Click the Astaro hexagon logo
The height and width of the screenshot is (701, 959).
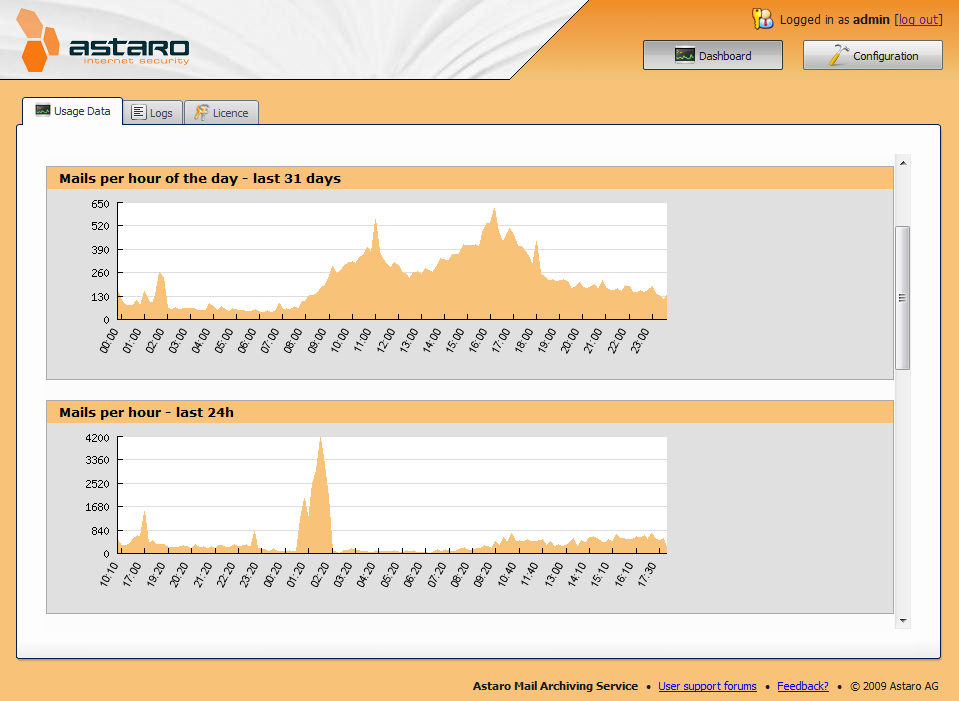pyautogui.click(x=37, y=40)
